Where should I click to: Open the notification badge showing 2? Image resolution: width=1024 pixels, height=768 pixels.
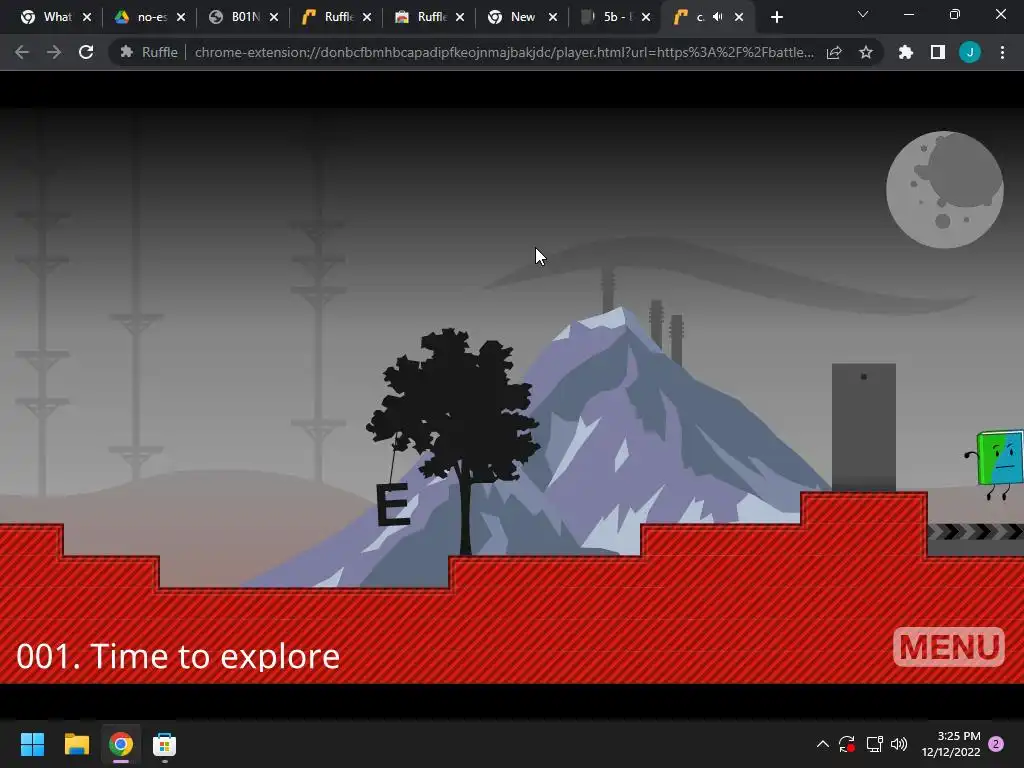click(x=996, y=744)
